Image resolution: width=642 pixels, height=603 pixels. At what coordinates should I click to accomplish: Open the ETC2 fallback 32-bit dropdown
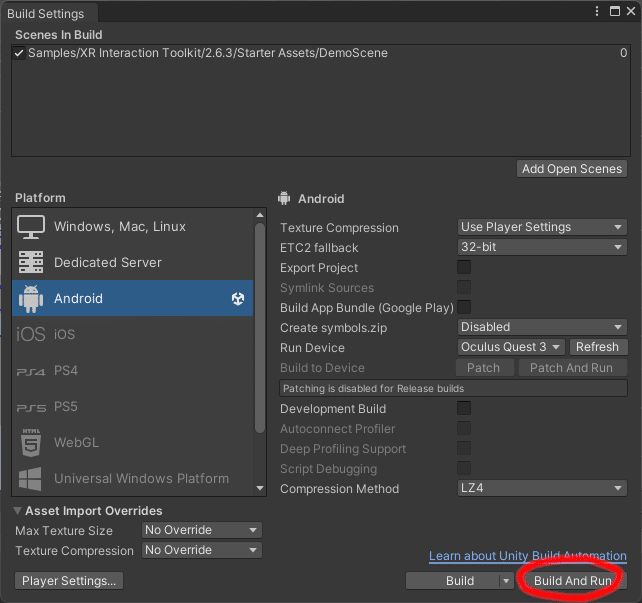[542, 247]
